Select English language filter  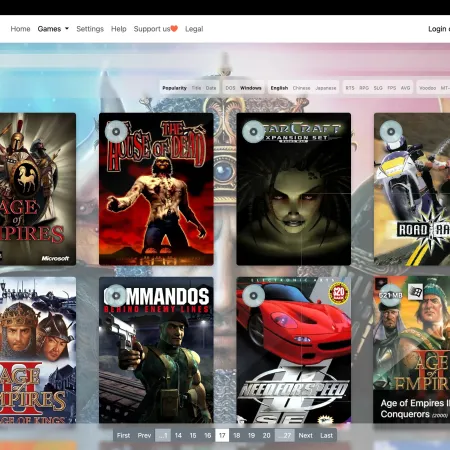pyautogui.click(x=279, y=88)
